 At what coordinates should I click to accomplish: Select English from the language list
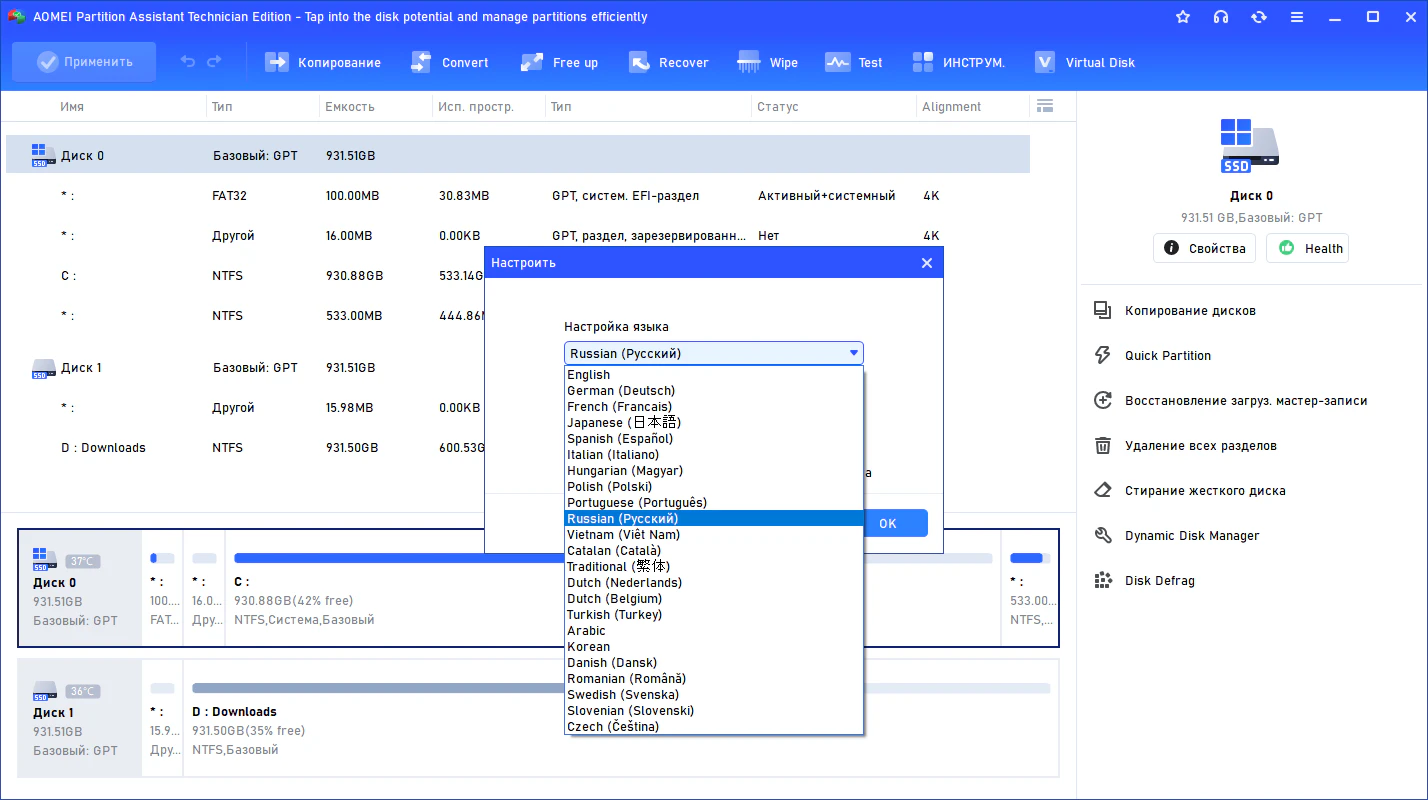(x=588, y=375)
